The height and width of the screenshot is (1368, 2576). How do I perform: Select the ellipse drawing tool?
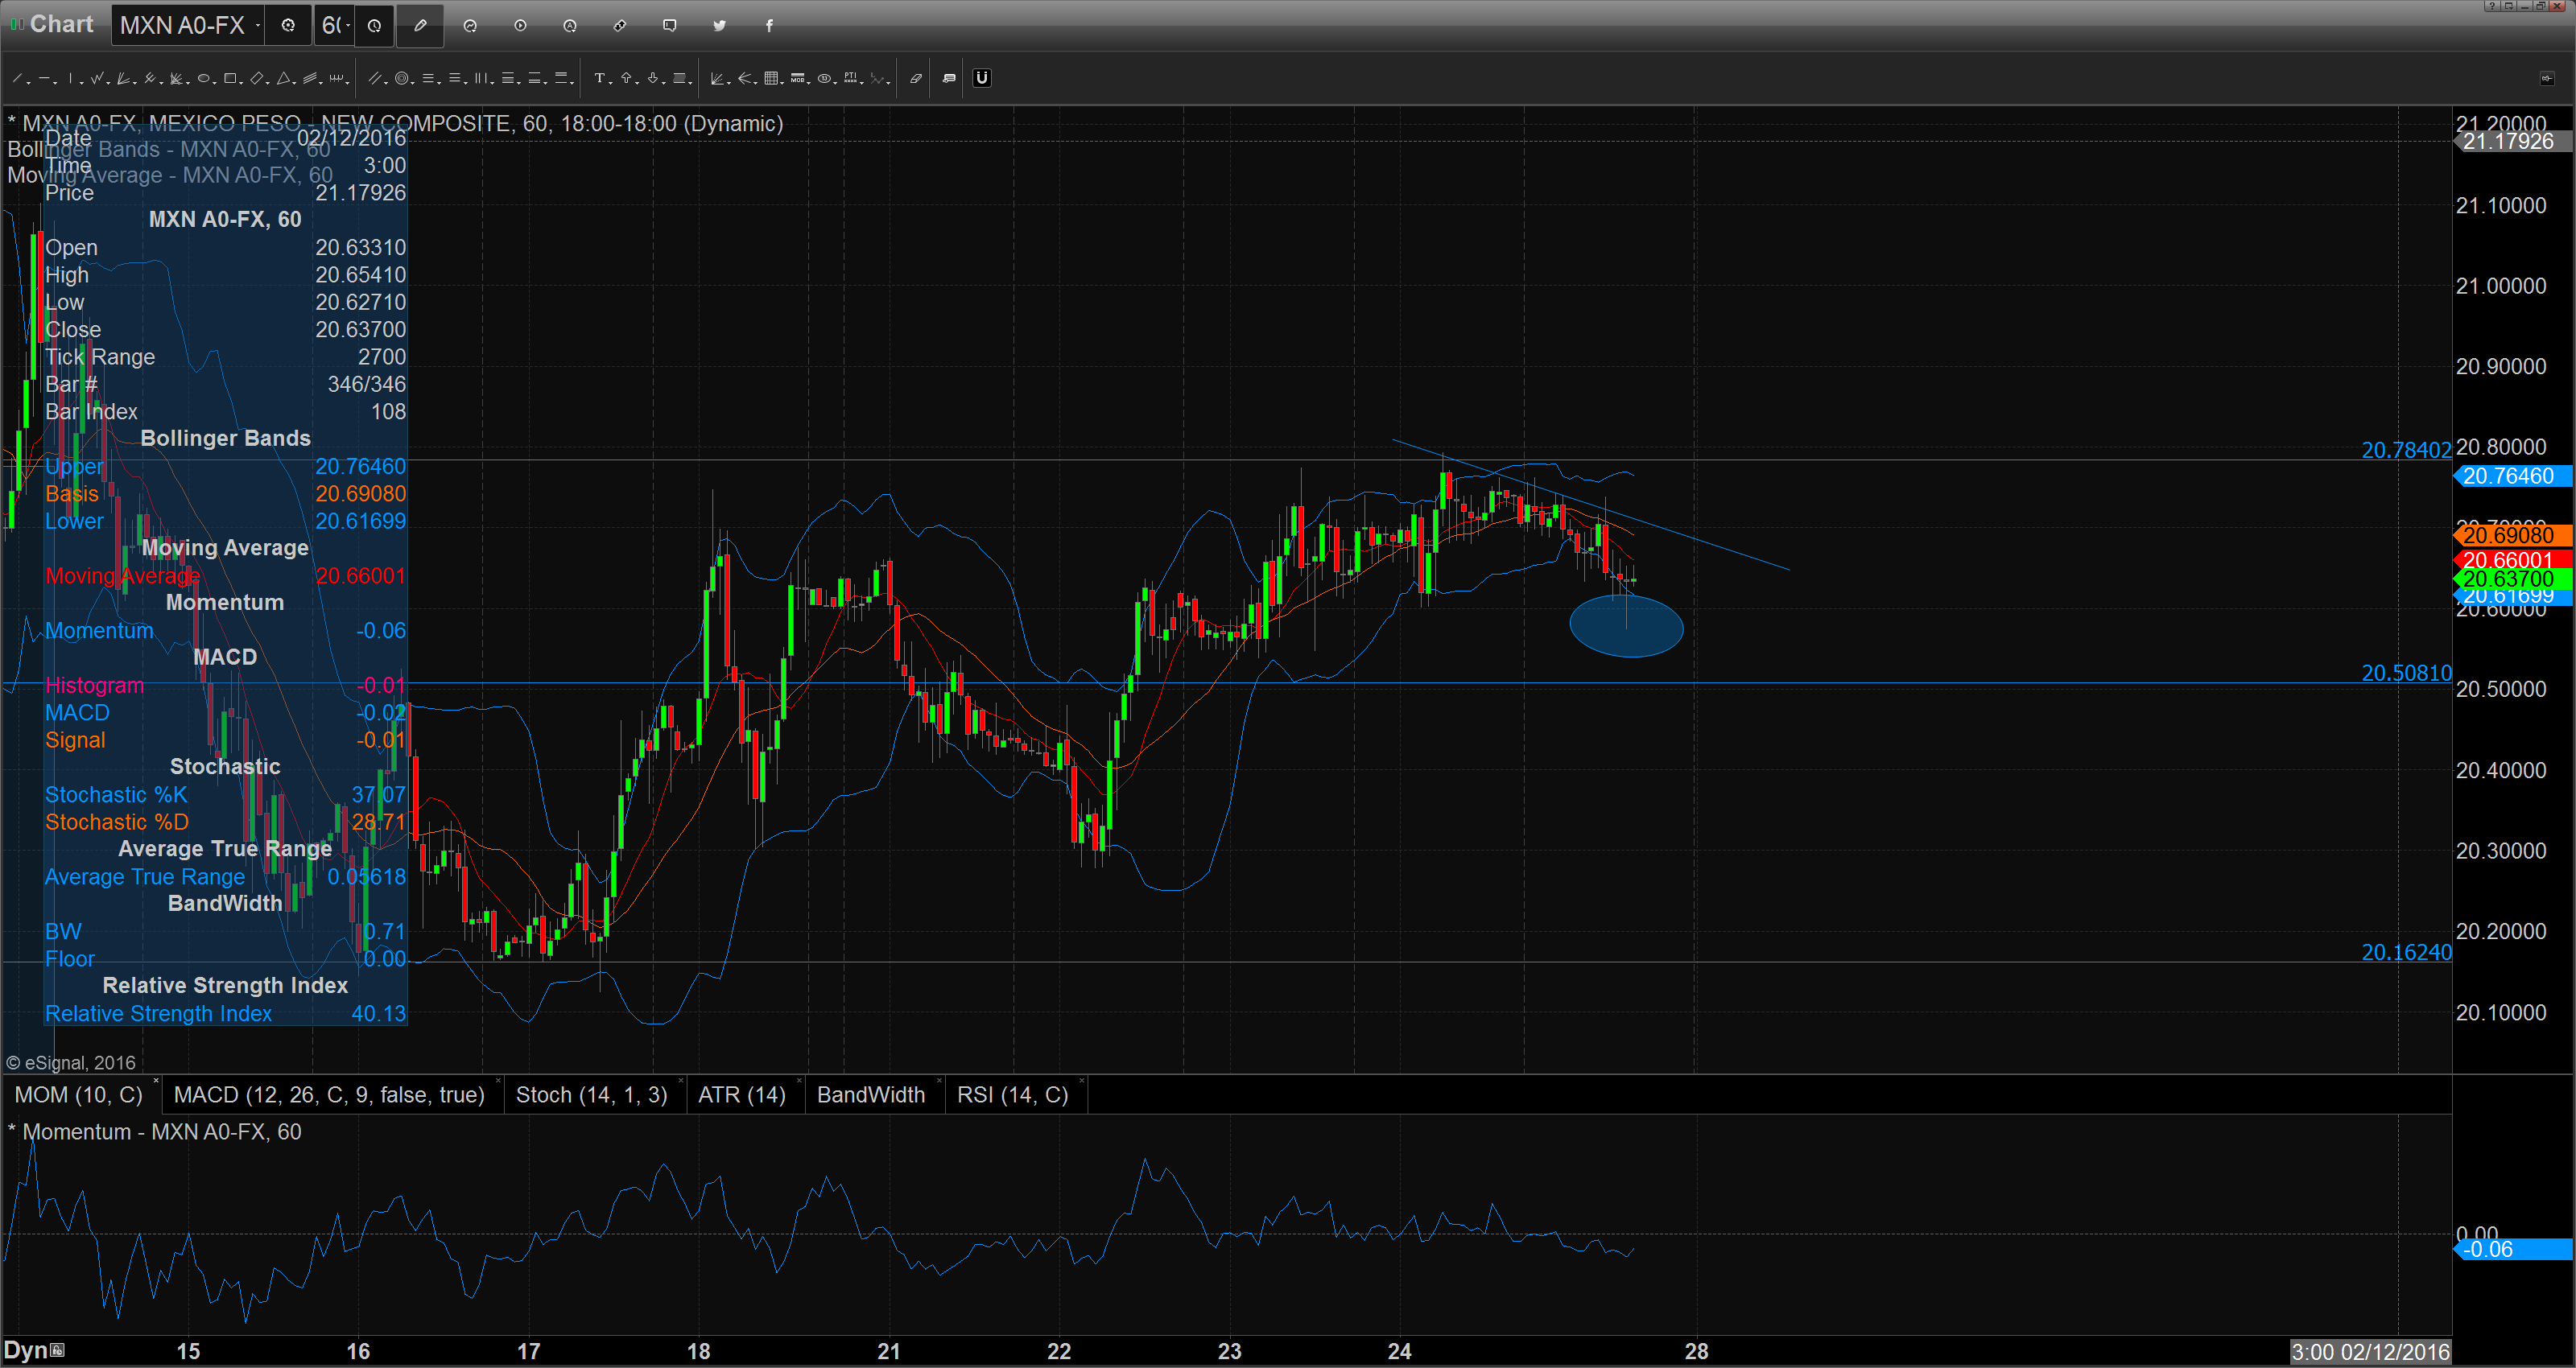[x=204, y=78]
